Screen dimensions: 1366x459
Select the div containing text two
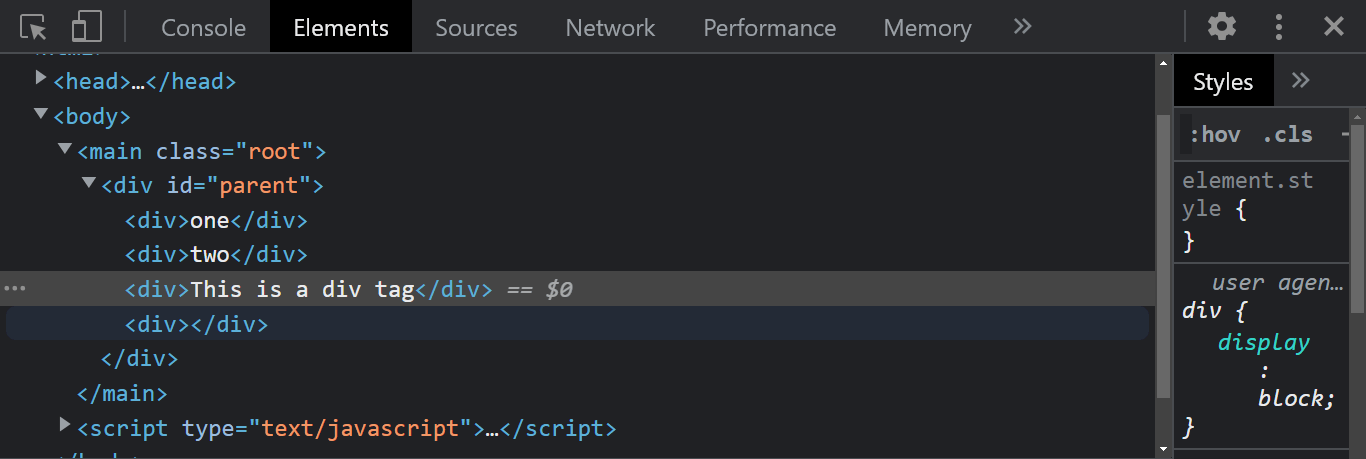tap(216, 254)
